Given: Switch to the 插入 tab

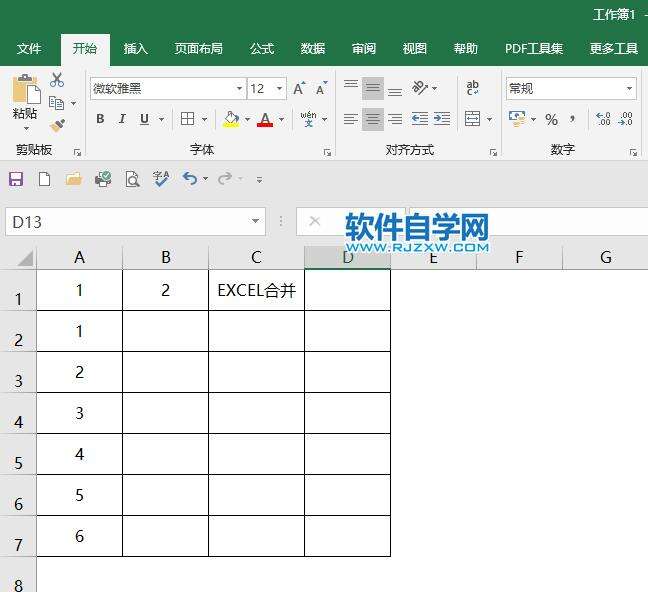Looking at the screenshot, I should pos(135,49).
